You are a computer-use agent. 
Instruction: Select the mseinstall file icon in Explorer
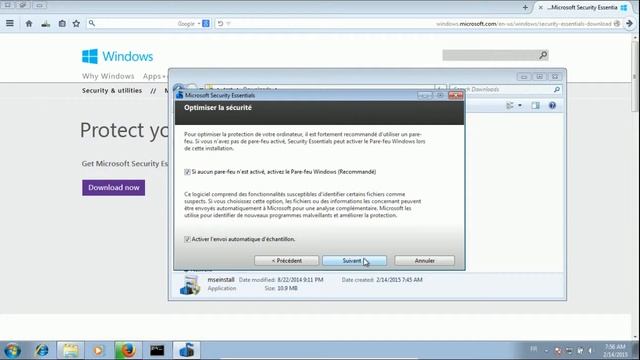pos(190,285)
